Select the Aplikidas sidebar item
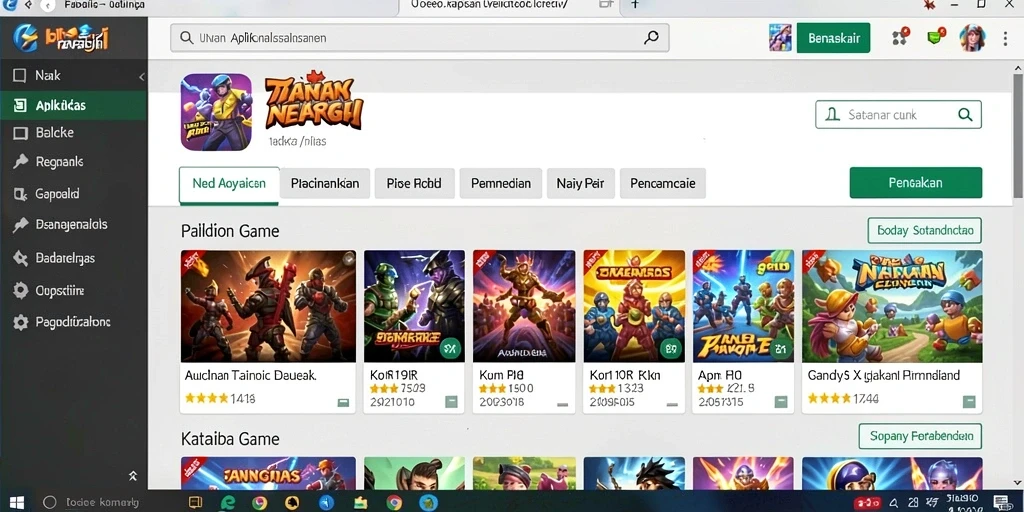The width and height of the screenshot is (1024, 512). coord(74,106)
